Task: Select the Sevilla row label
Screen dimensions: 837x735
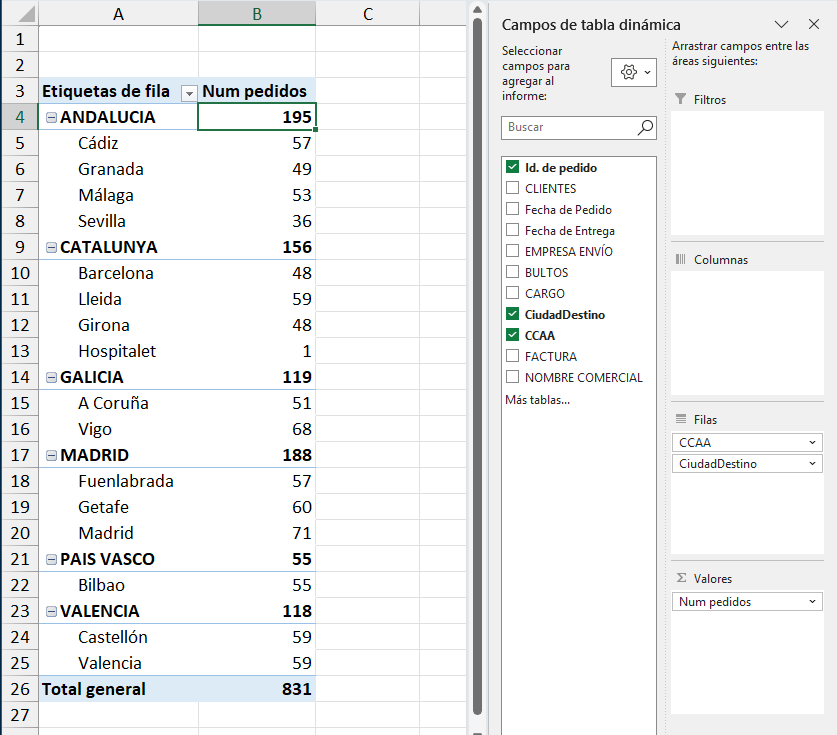Action: click(101, 221)
